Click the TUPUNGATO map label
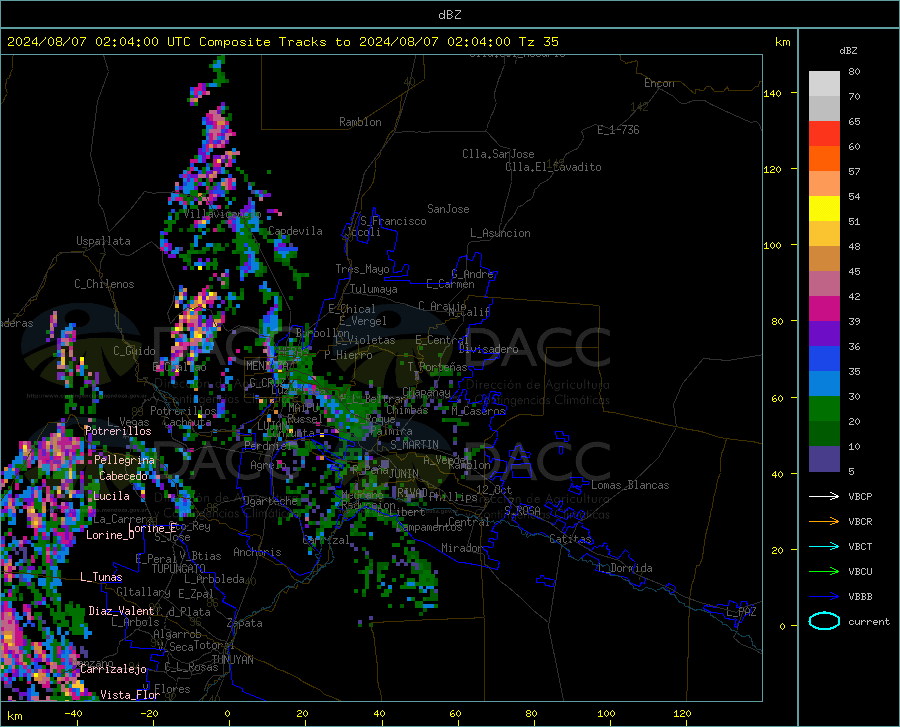Viewport: 900px width, 727px height. coord(179,569)
